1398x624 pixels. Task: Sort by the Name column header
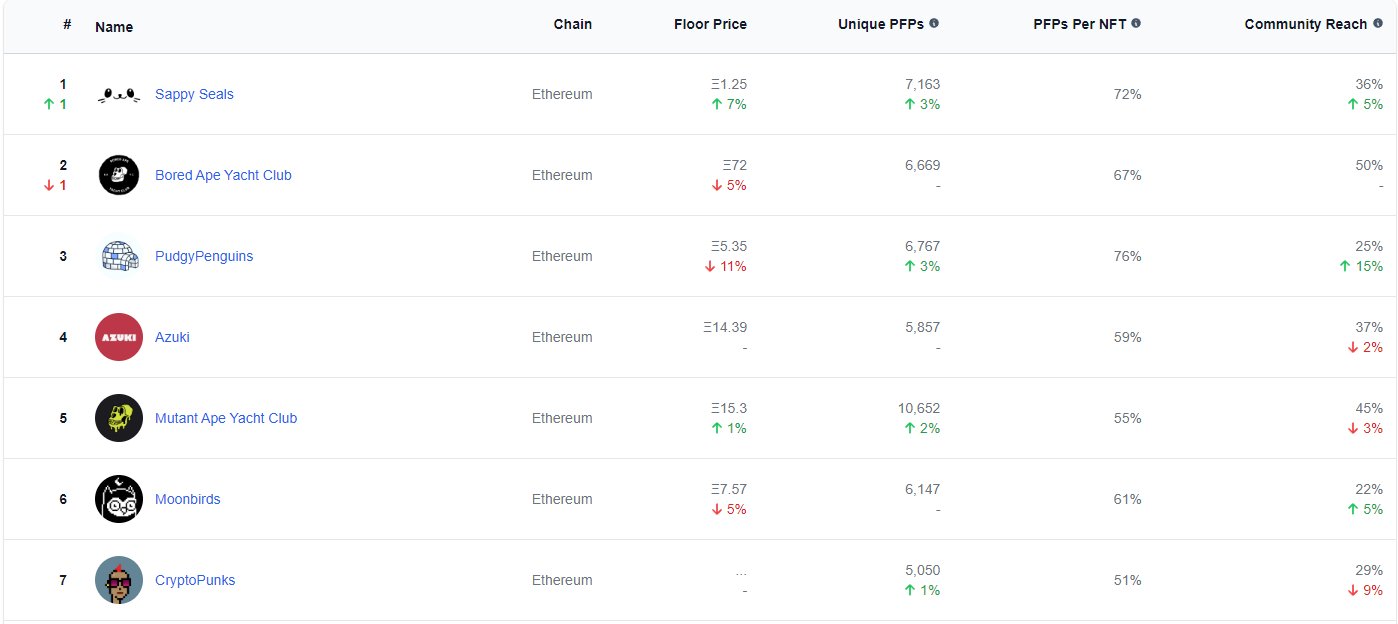[114, 27]
